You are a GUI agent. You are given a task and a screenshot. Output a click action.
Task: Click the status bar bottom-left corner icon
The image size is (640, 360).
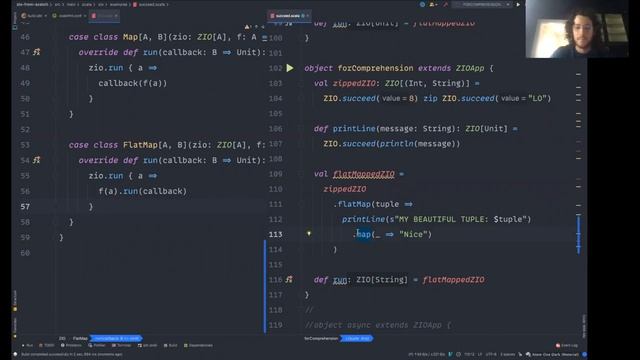click(15, 354)
